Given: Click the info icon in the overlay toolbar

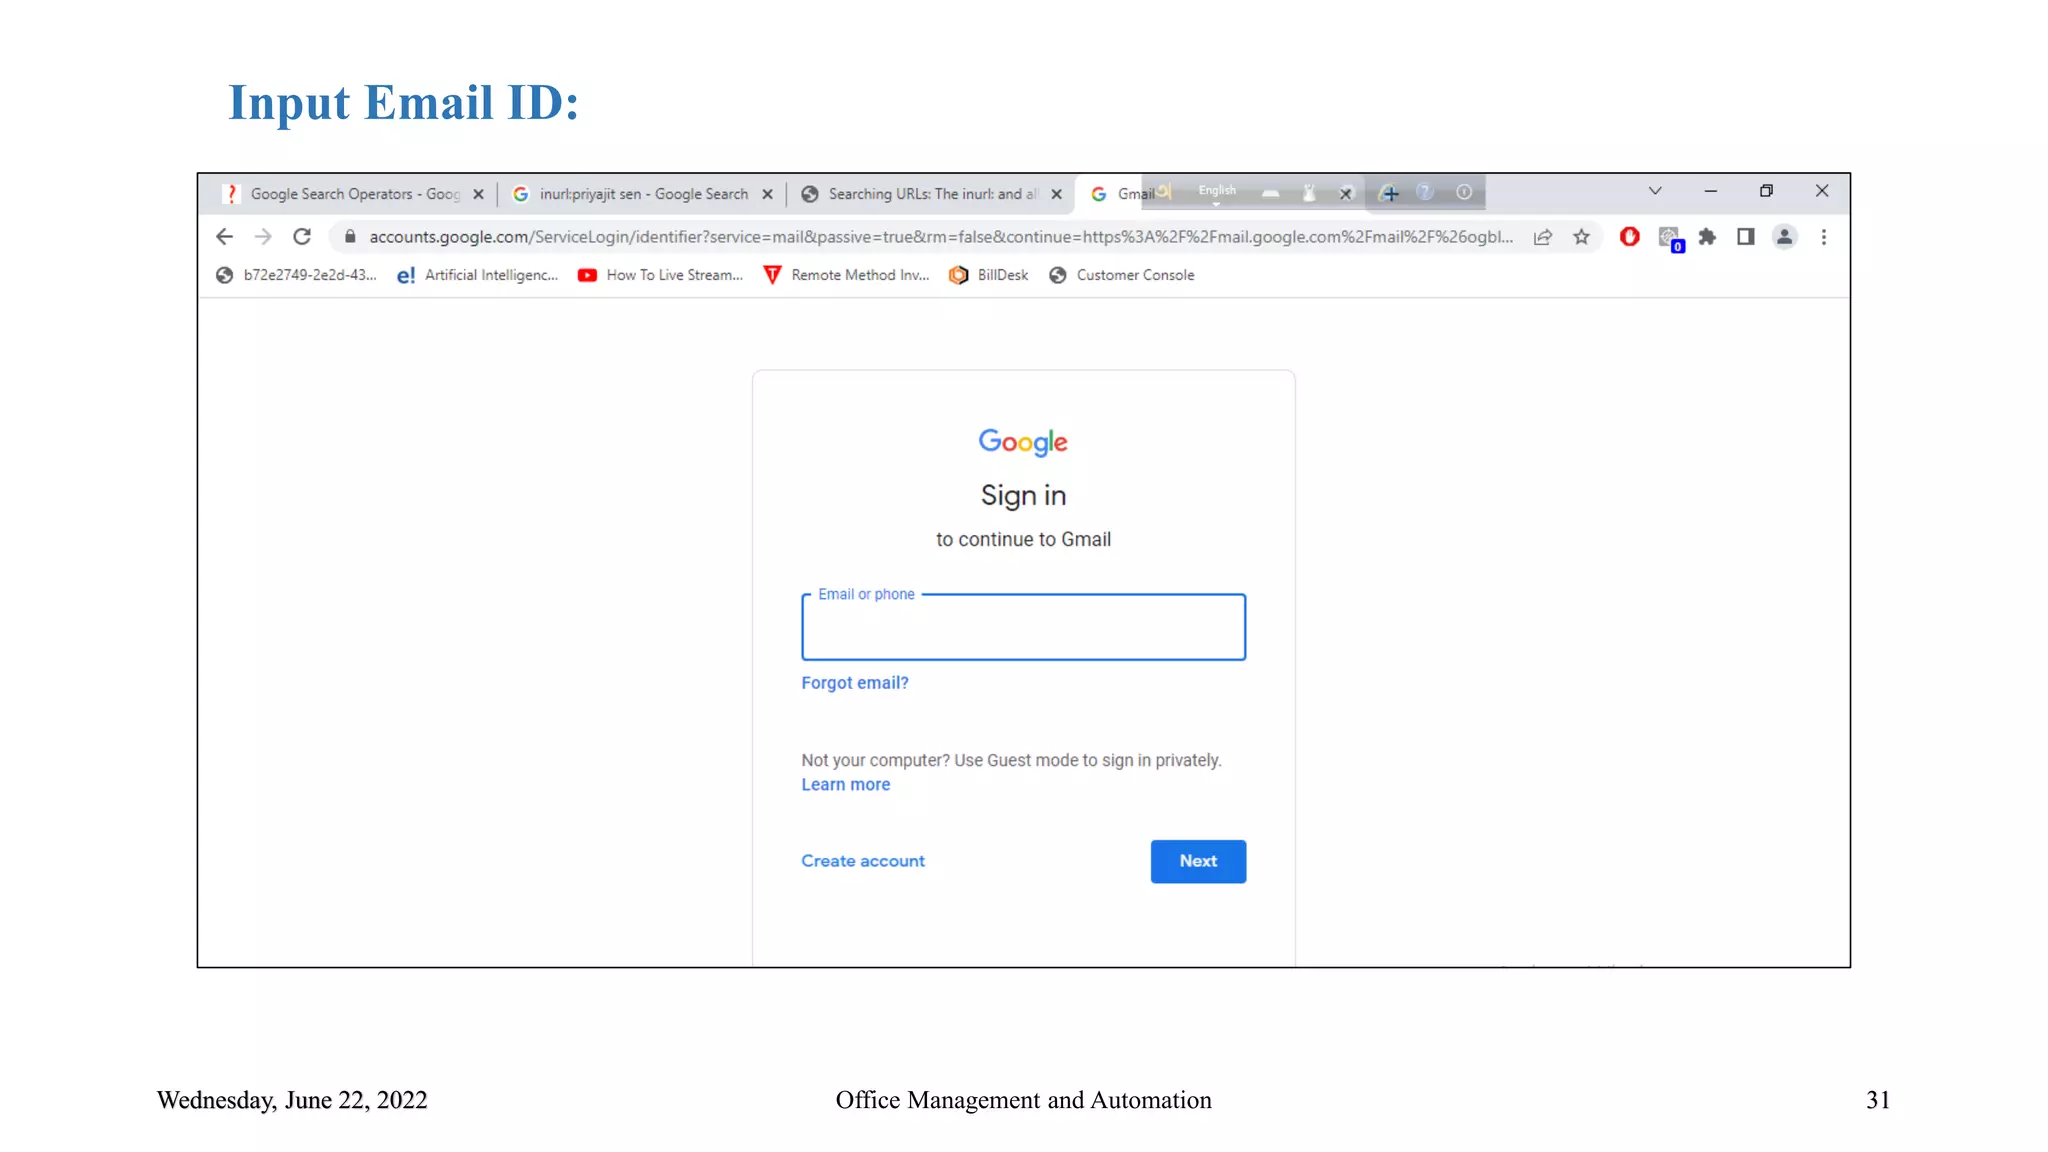Looking at the screenshot, I should point(1464,192).
